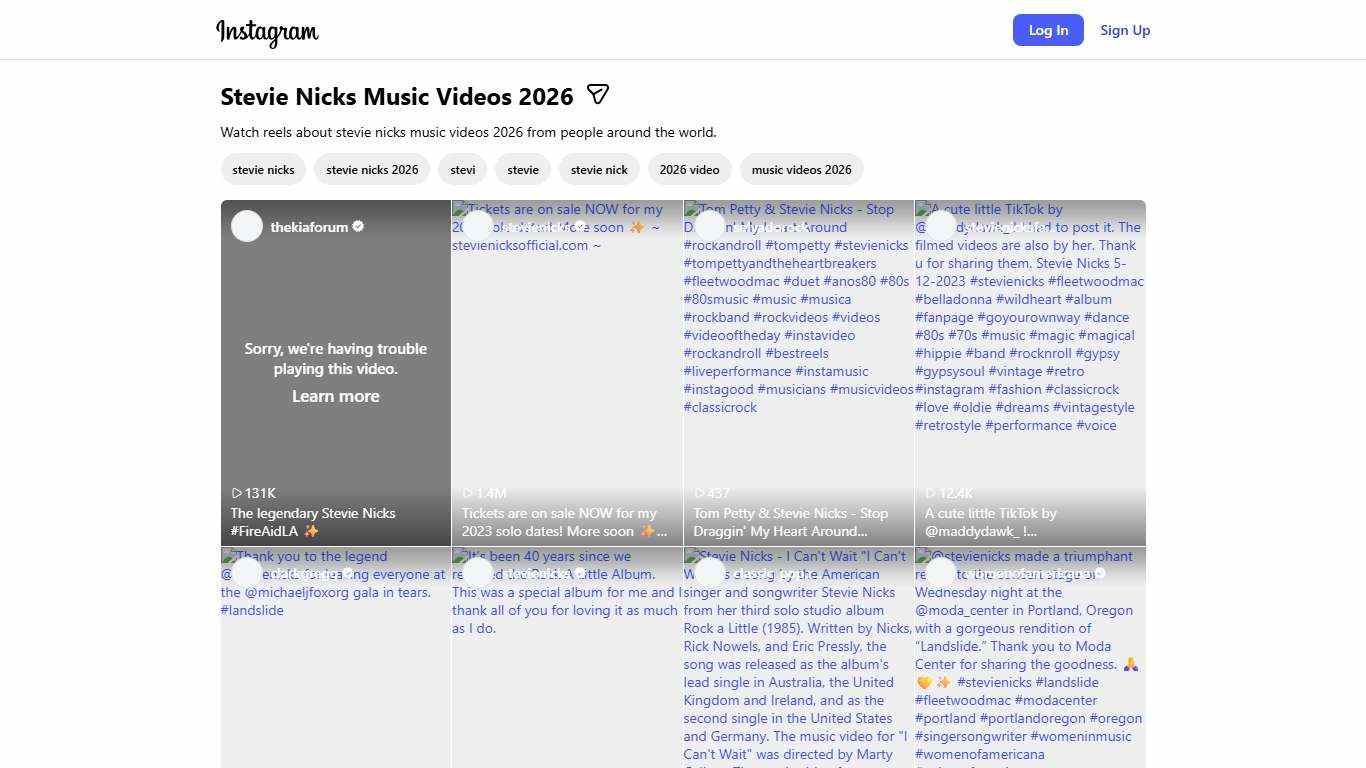Click the share icon beside the title
The image size is (1366, 768).
[x=597, y=95]
